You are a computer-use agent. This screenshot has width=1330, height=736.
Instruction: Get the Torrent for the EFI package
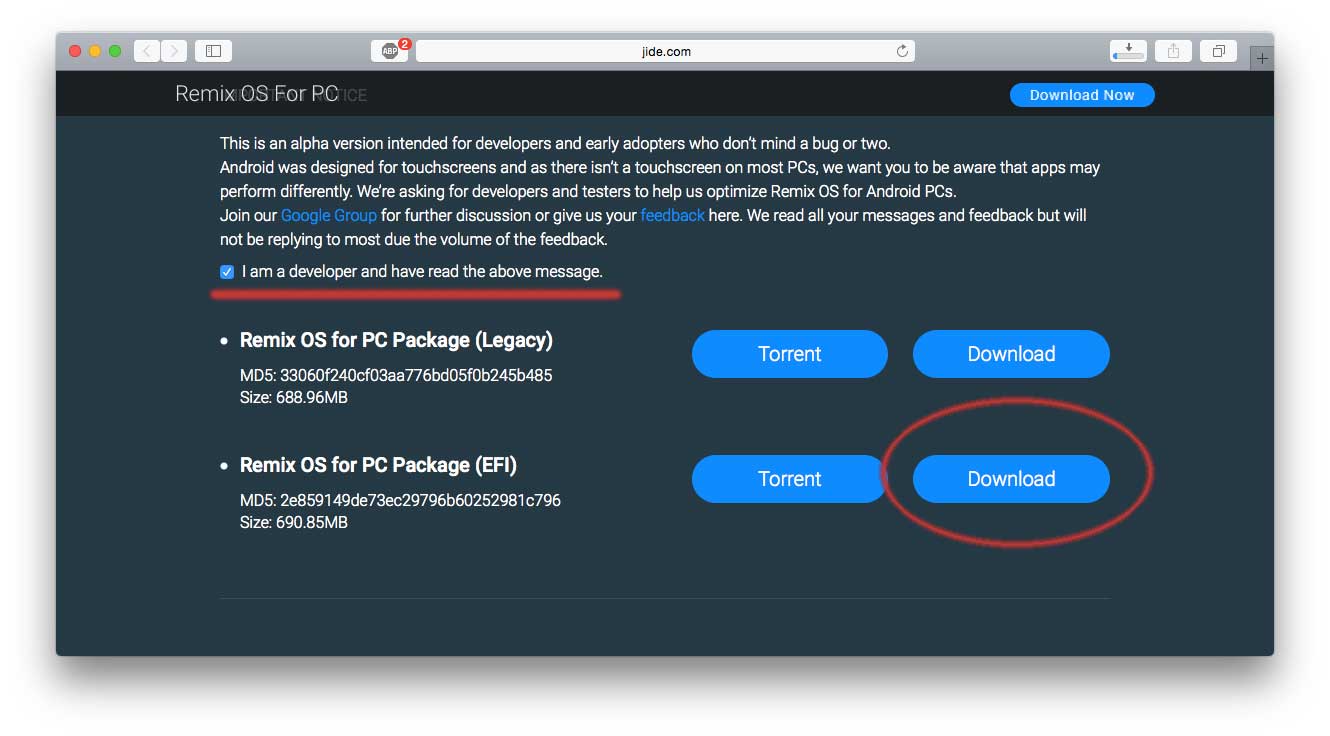click(x=790, y=479)
